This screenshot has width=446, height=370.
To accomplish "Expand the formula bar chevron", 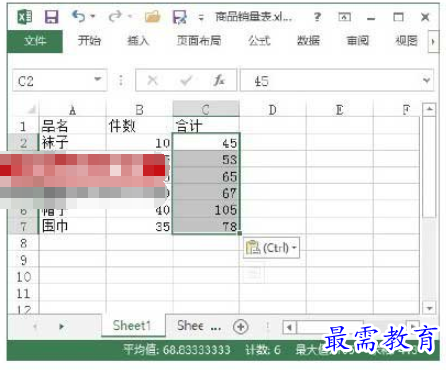I will coord(426,80).
